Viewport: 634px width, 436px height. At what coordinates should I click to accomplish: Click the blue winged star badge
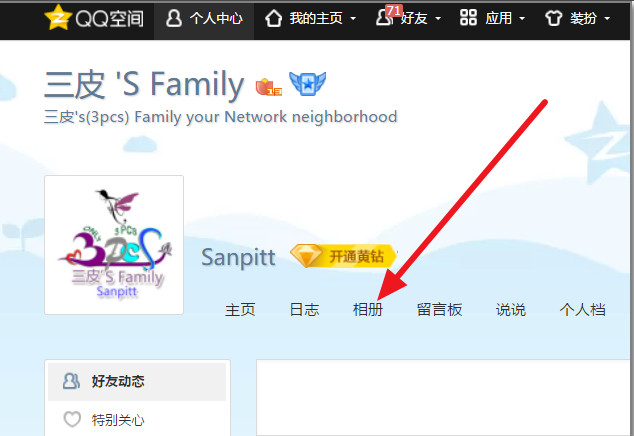point(308,83)
